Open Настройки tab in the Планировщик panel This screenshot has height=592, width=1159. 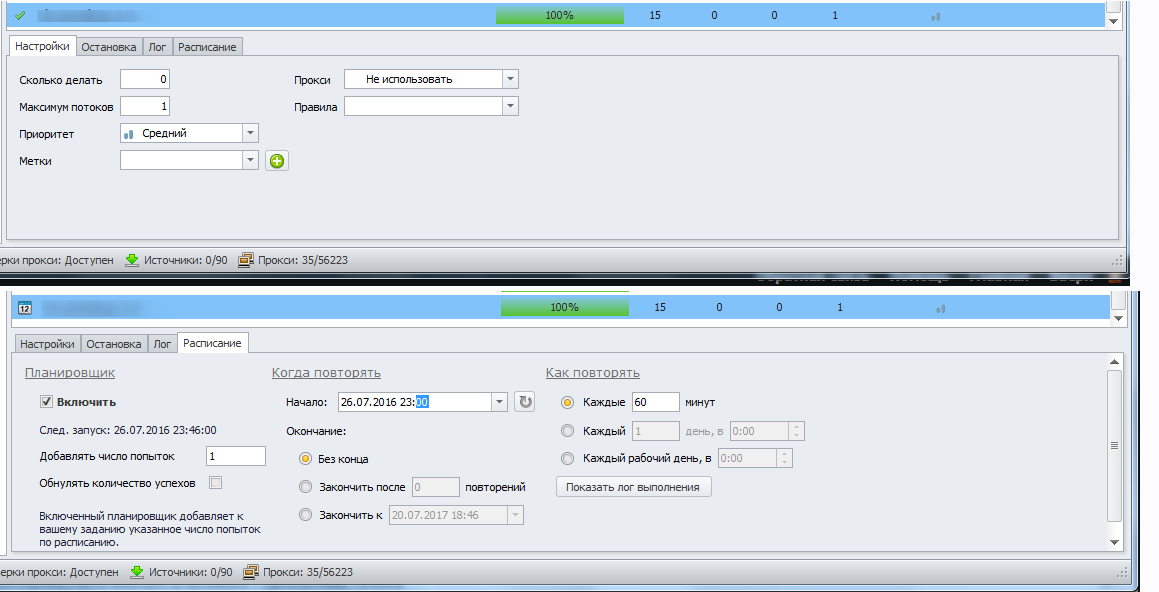[x=47, y=344]
